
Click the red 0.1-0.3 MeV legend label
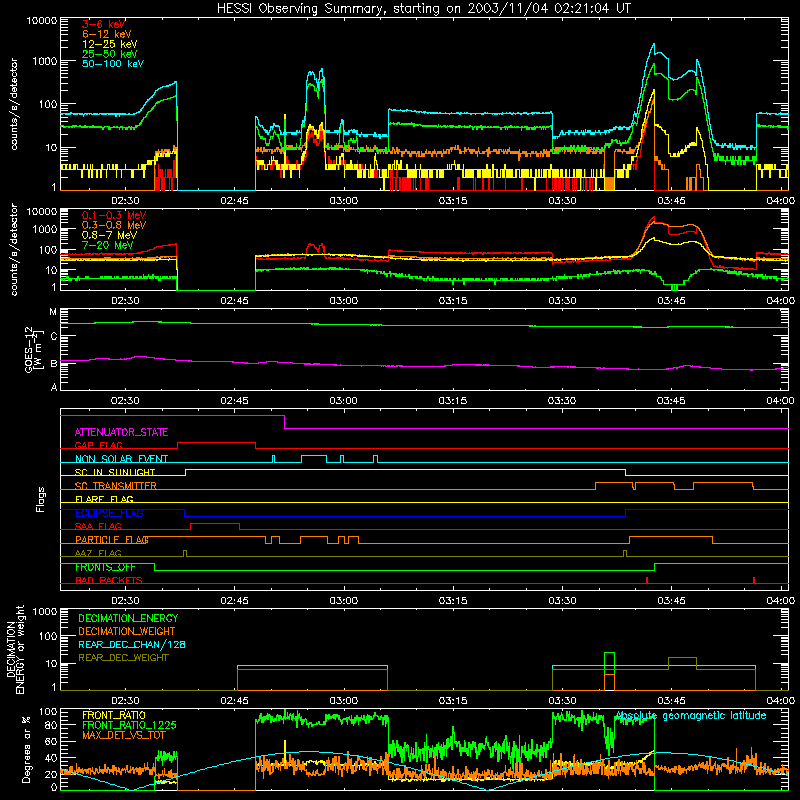[114, 215]
